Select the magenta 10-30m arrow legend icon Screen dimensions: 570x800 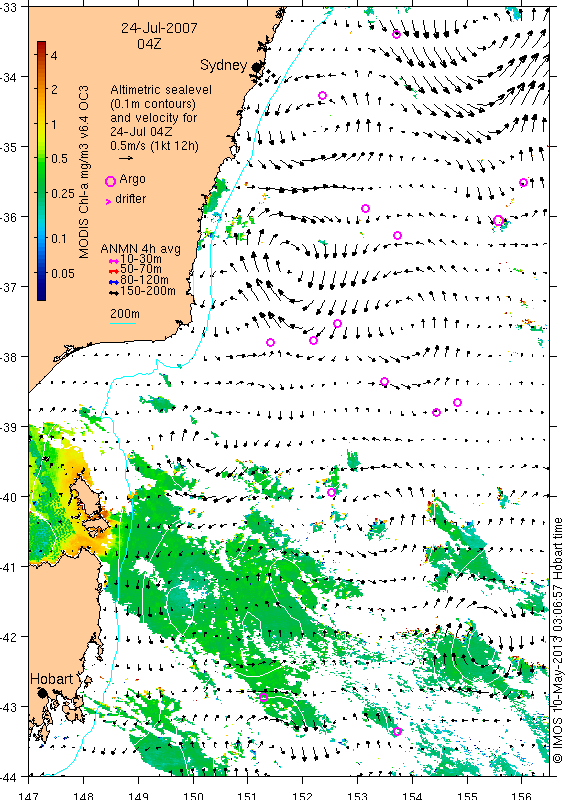point(114,261)
